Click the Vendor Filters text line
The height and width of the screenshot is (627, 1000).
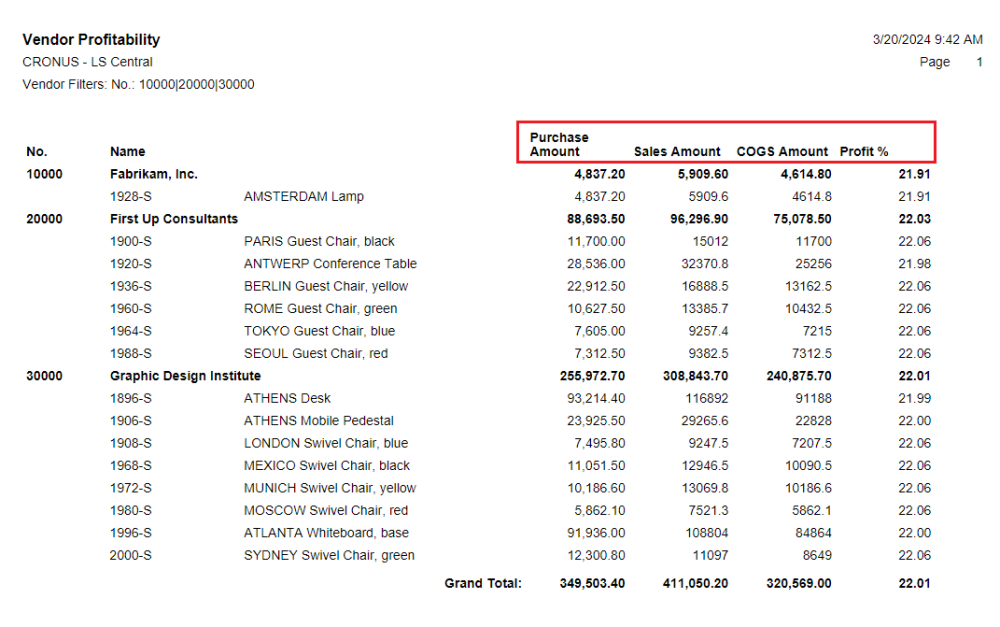[x=138, y=85]
